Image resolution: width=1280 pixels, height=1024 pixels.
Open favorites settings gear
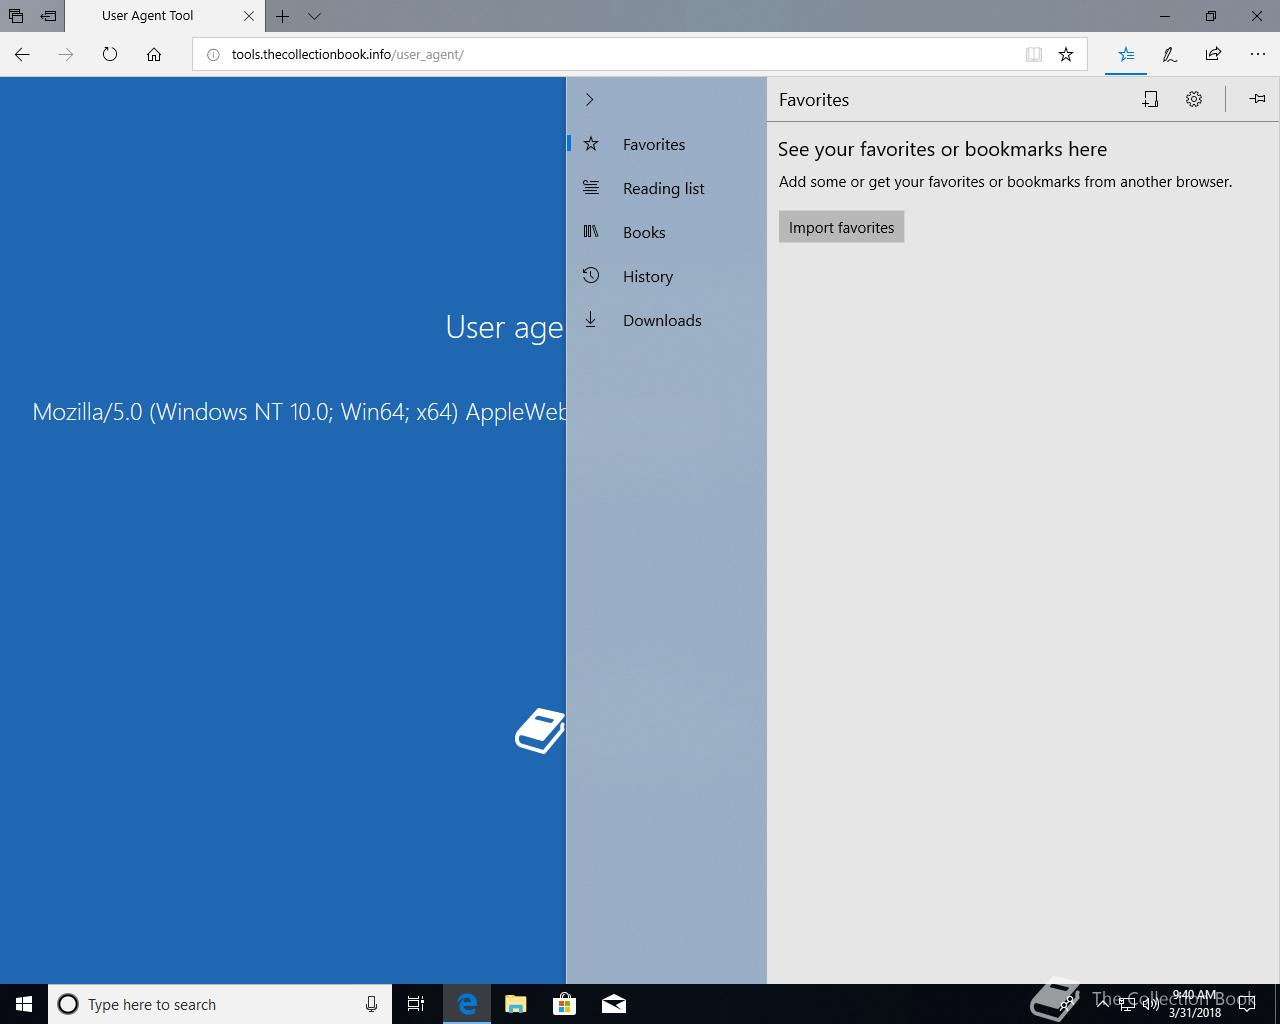(x=1194, y=99)
